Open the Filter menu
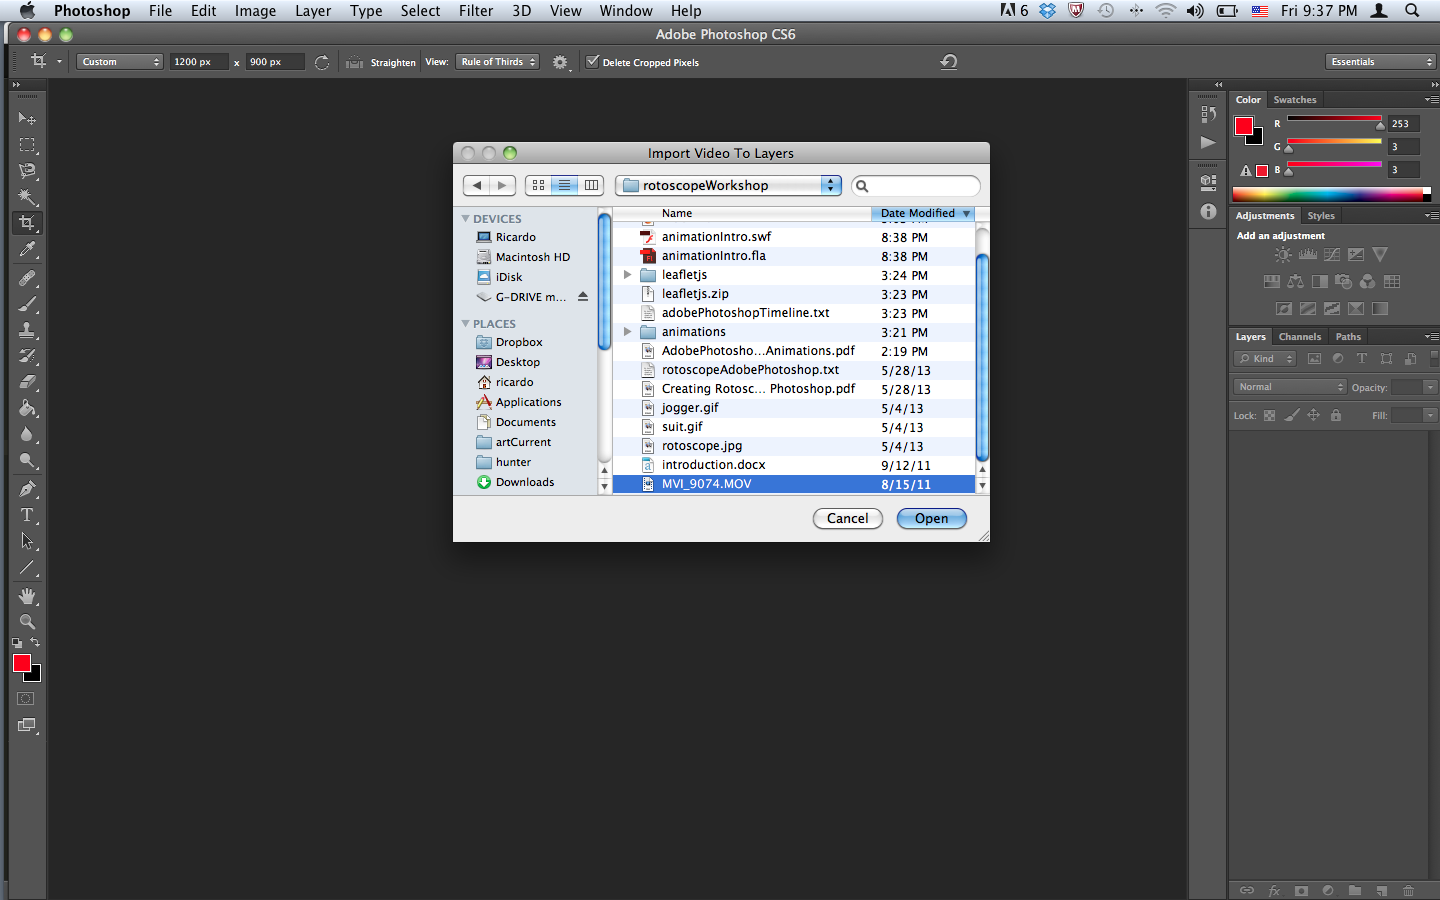Image resolution: width=1440 pixels, height=900 pixels. pos(475,11)
